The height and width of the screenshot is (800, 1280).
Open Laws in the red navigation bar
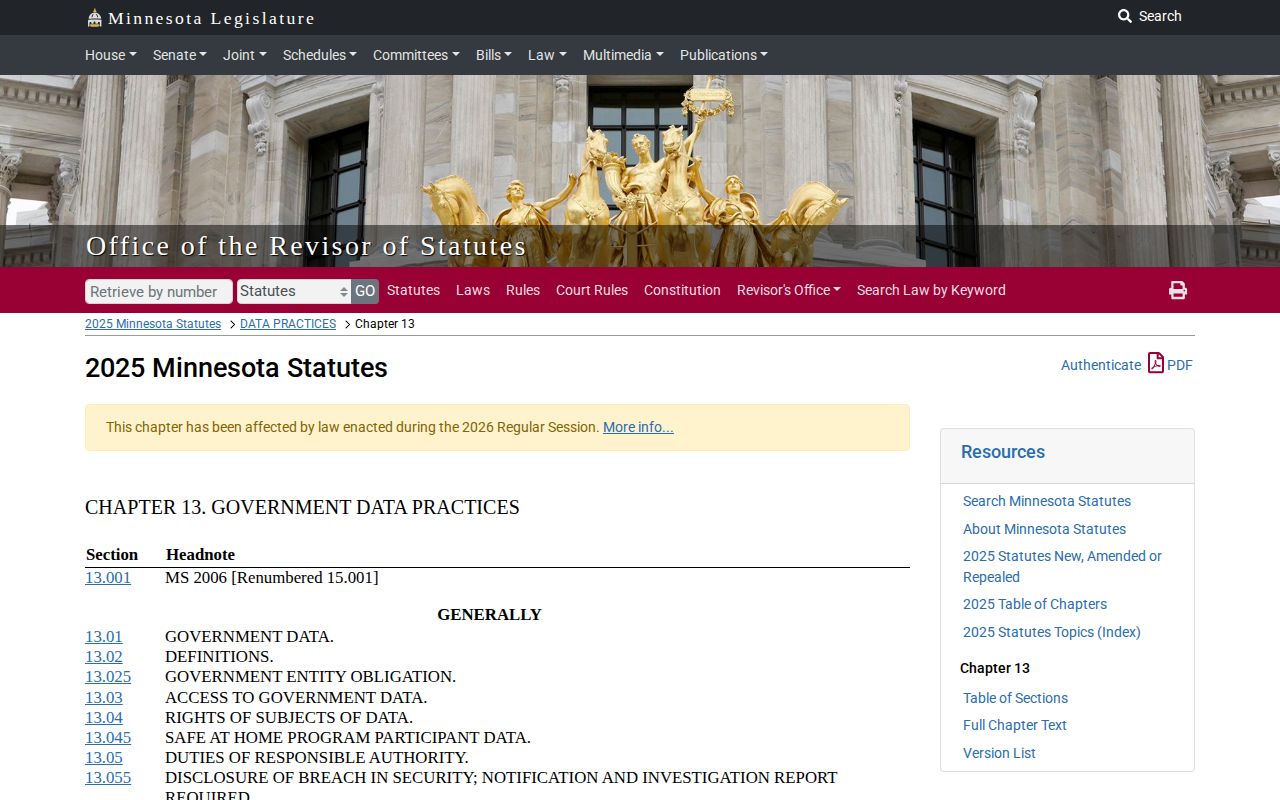[473, 290]
